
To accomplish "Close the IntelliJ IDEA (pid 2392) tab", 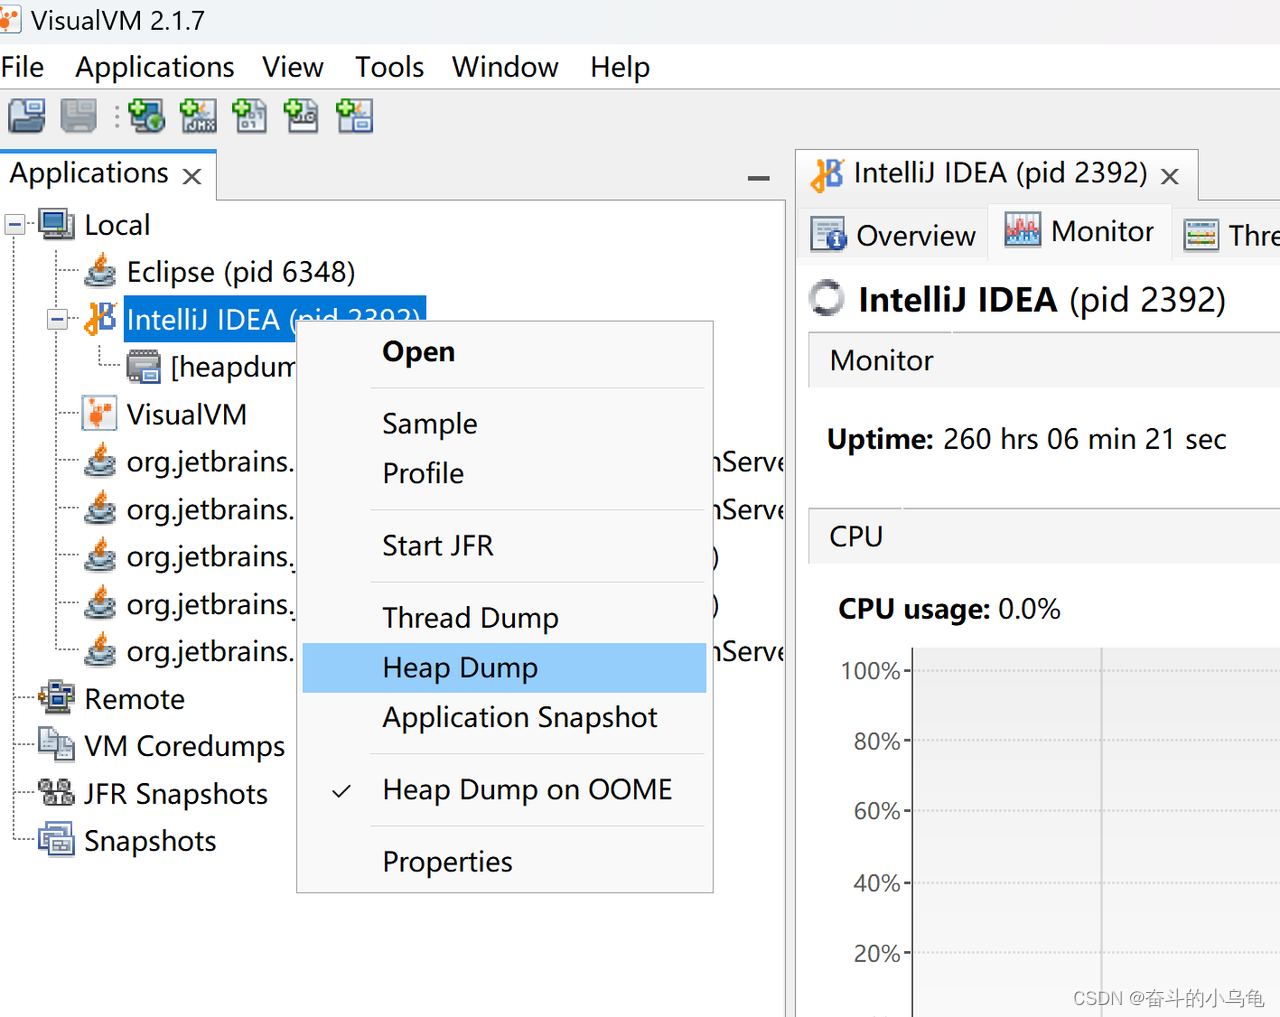I will point(1169,176).
